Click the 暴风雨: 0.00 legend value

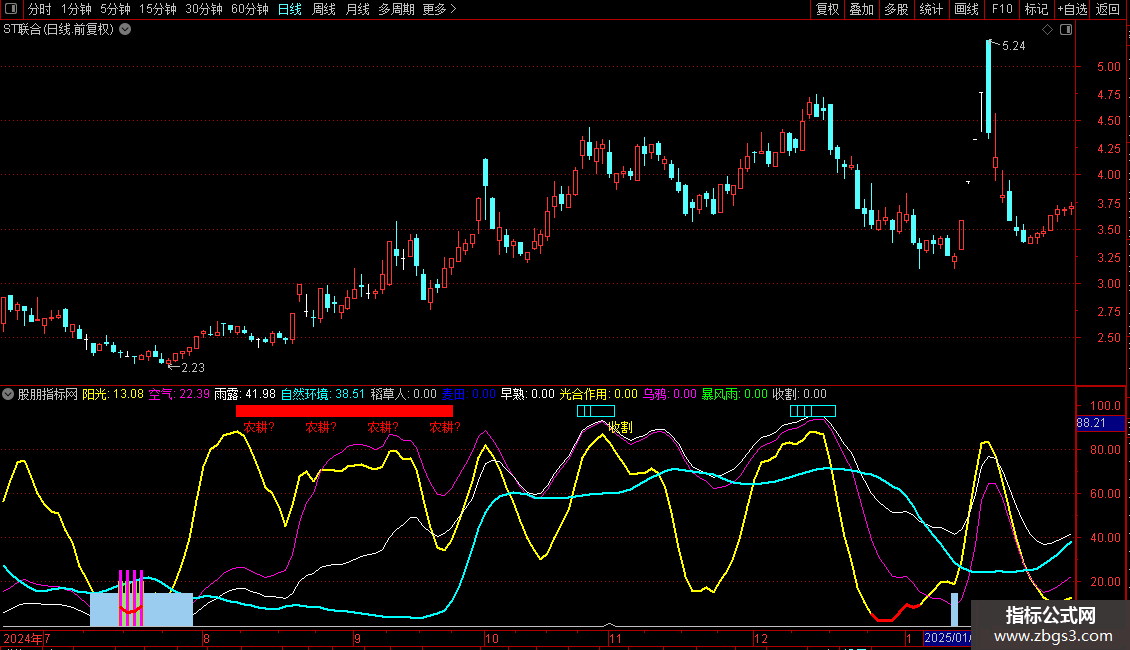[x=734, y=394]
